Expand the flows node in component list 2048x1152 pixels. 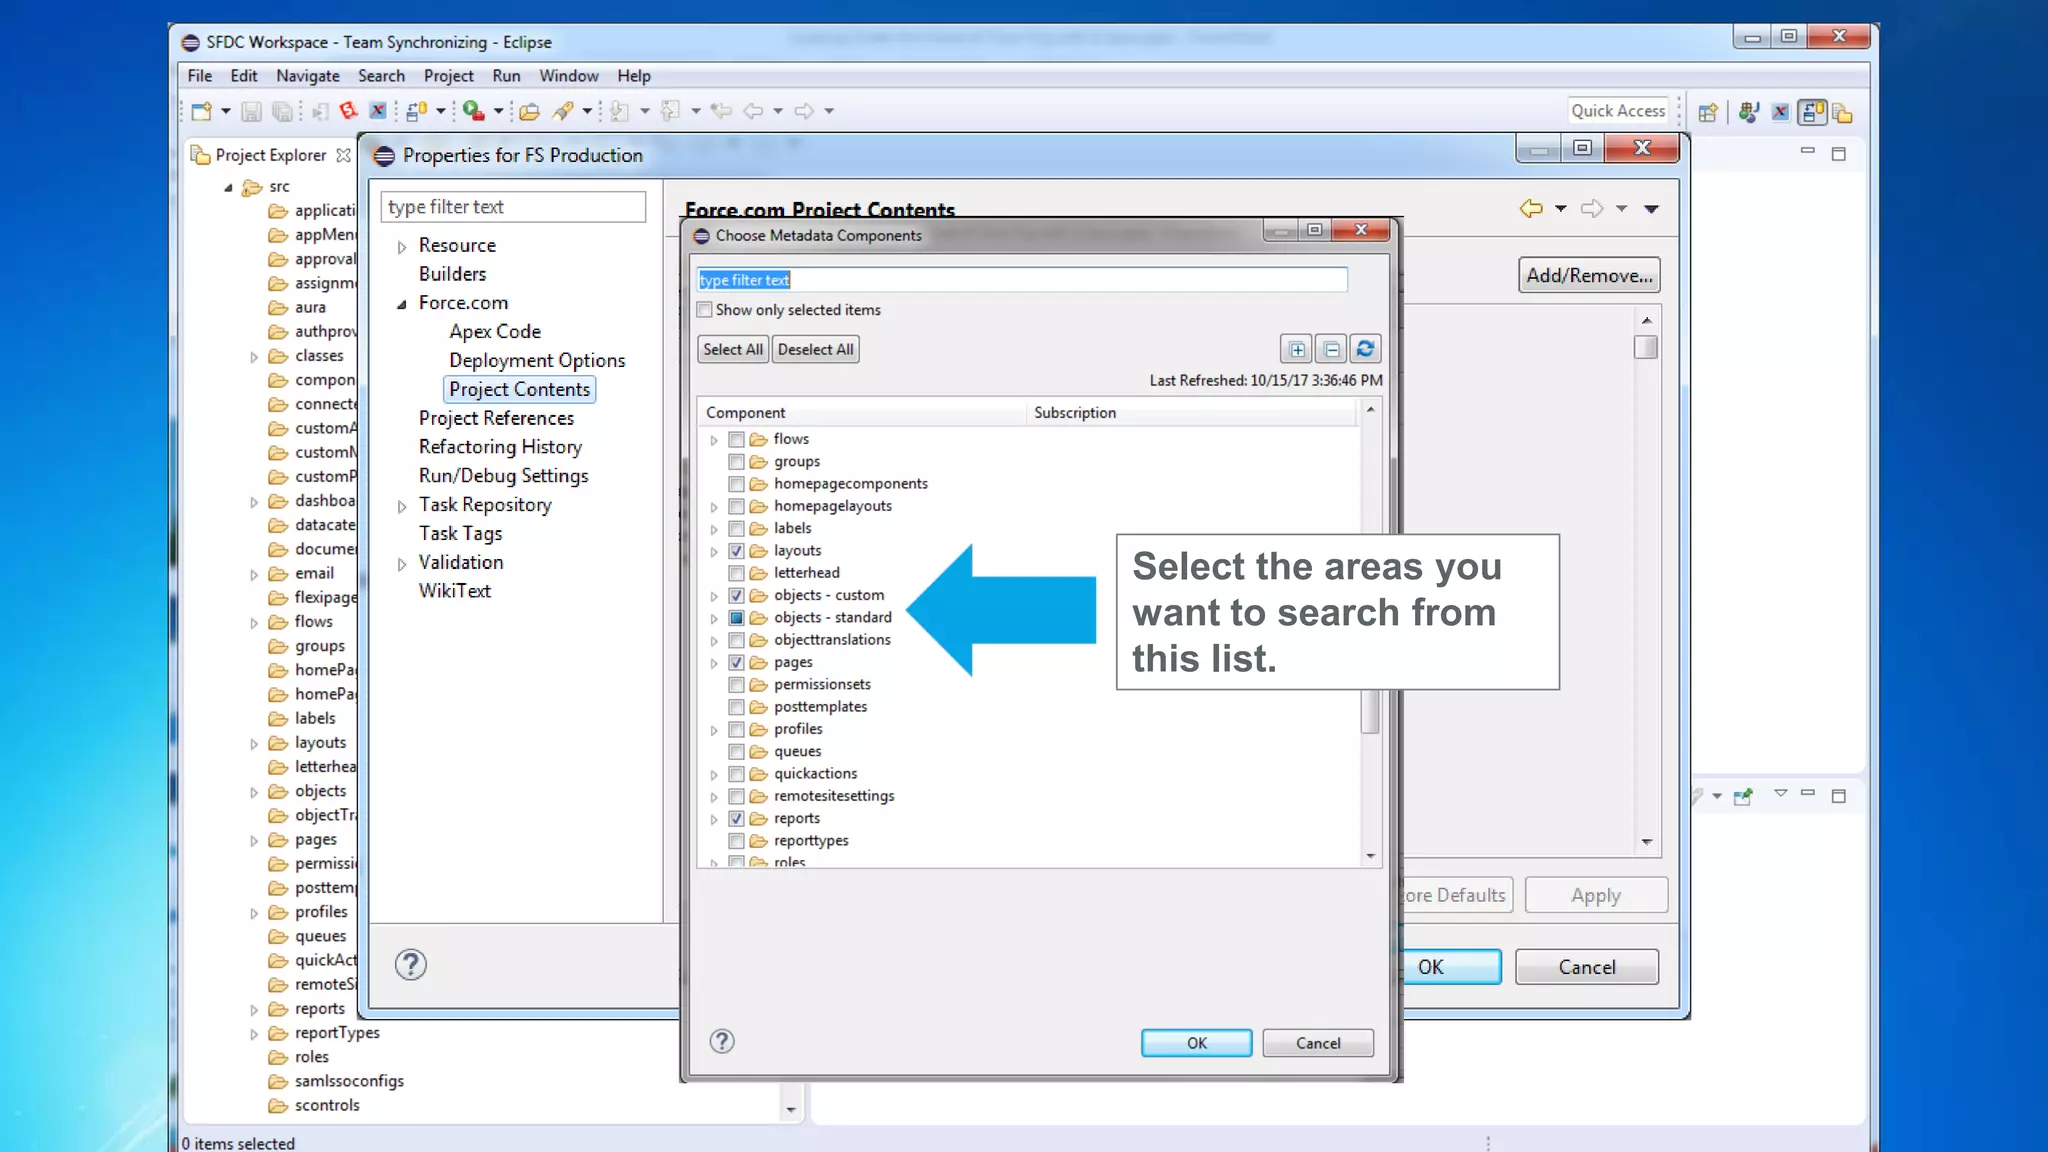coord(714,440)
